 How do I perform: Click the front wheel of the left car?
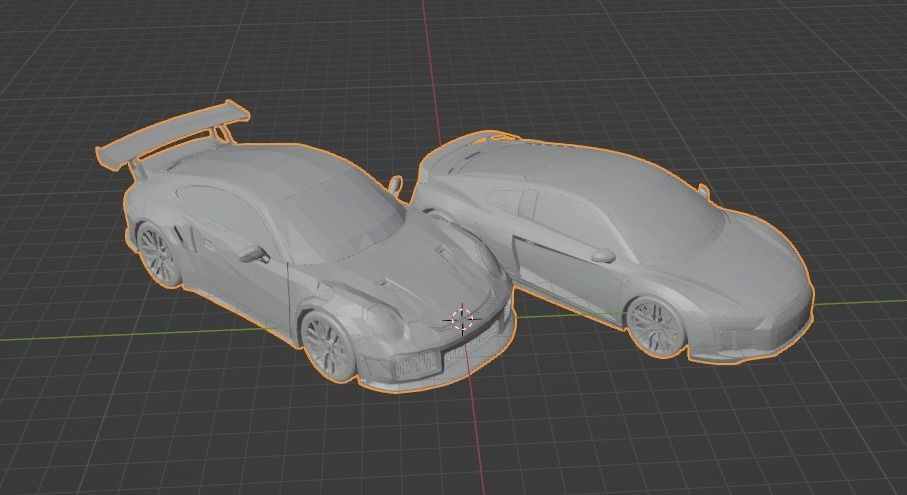point(327,345)
